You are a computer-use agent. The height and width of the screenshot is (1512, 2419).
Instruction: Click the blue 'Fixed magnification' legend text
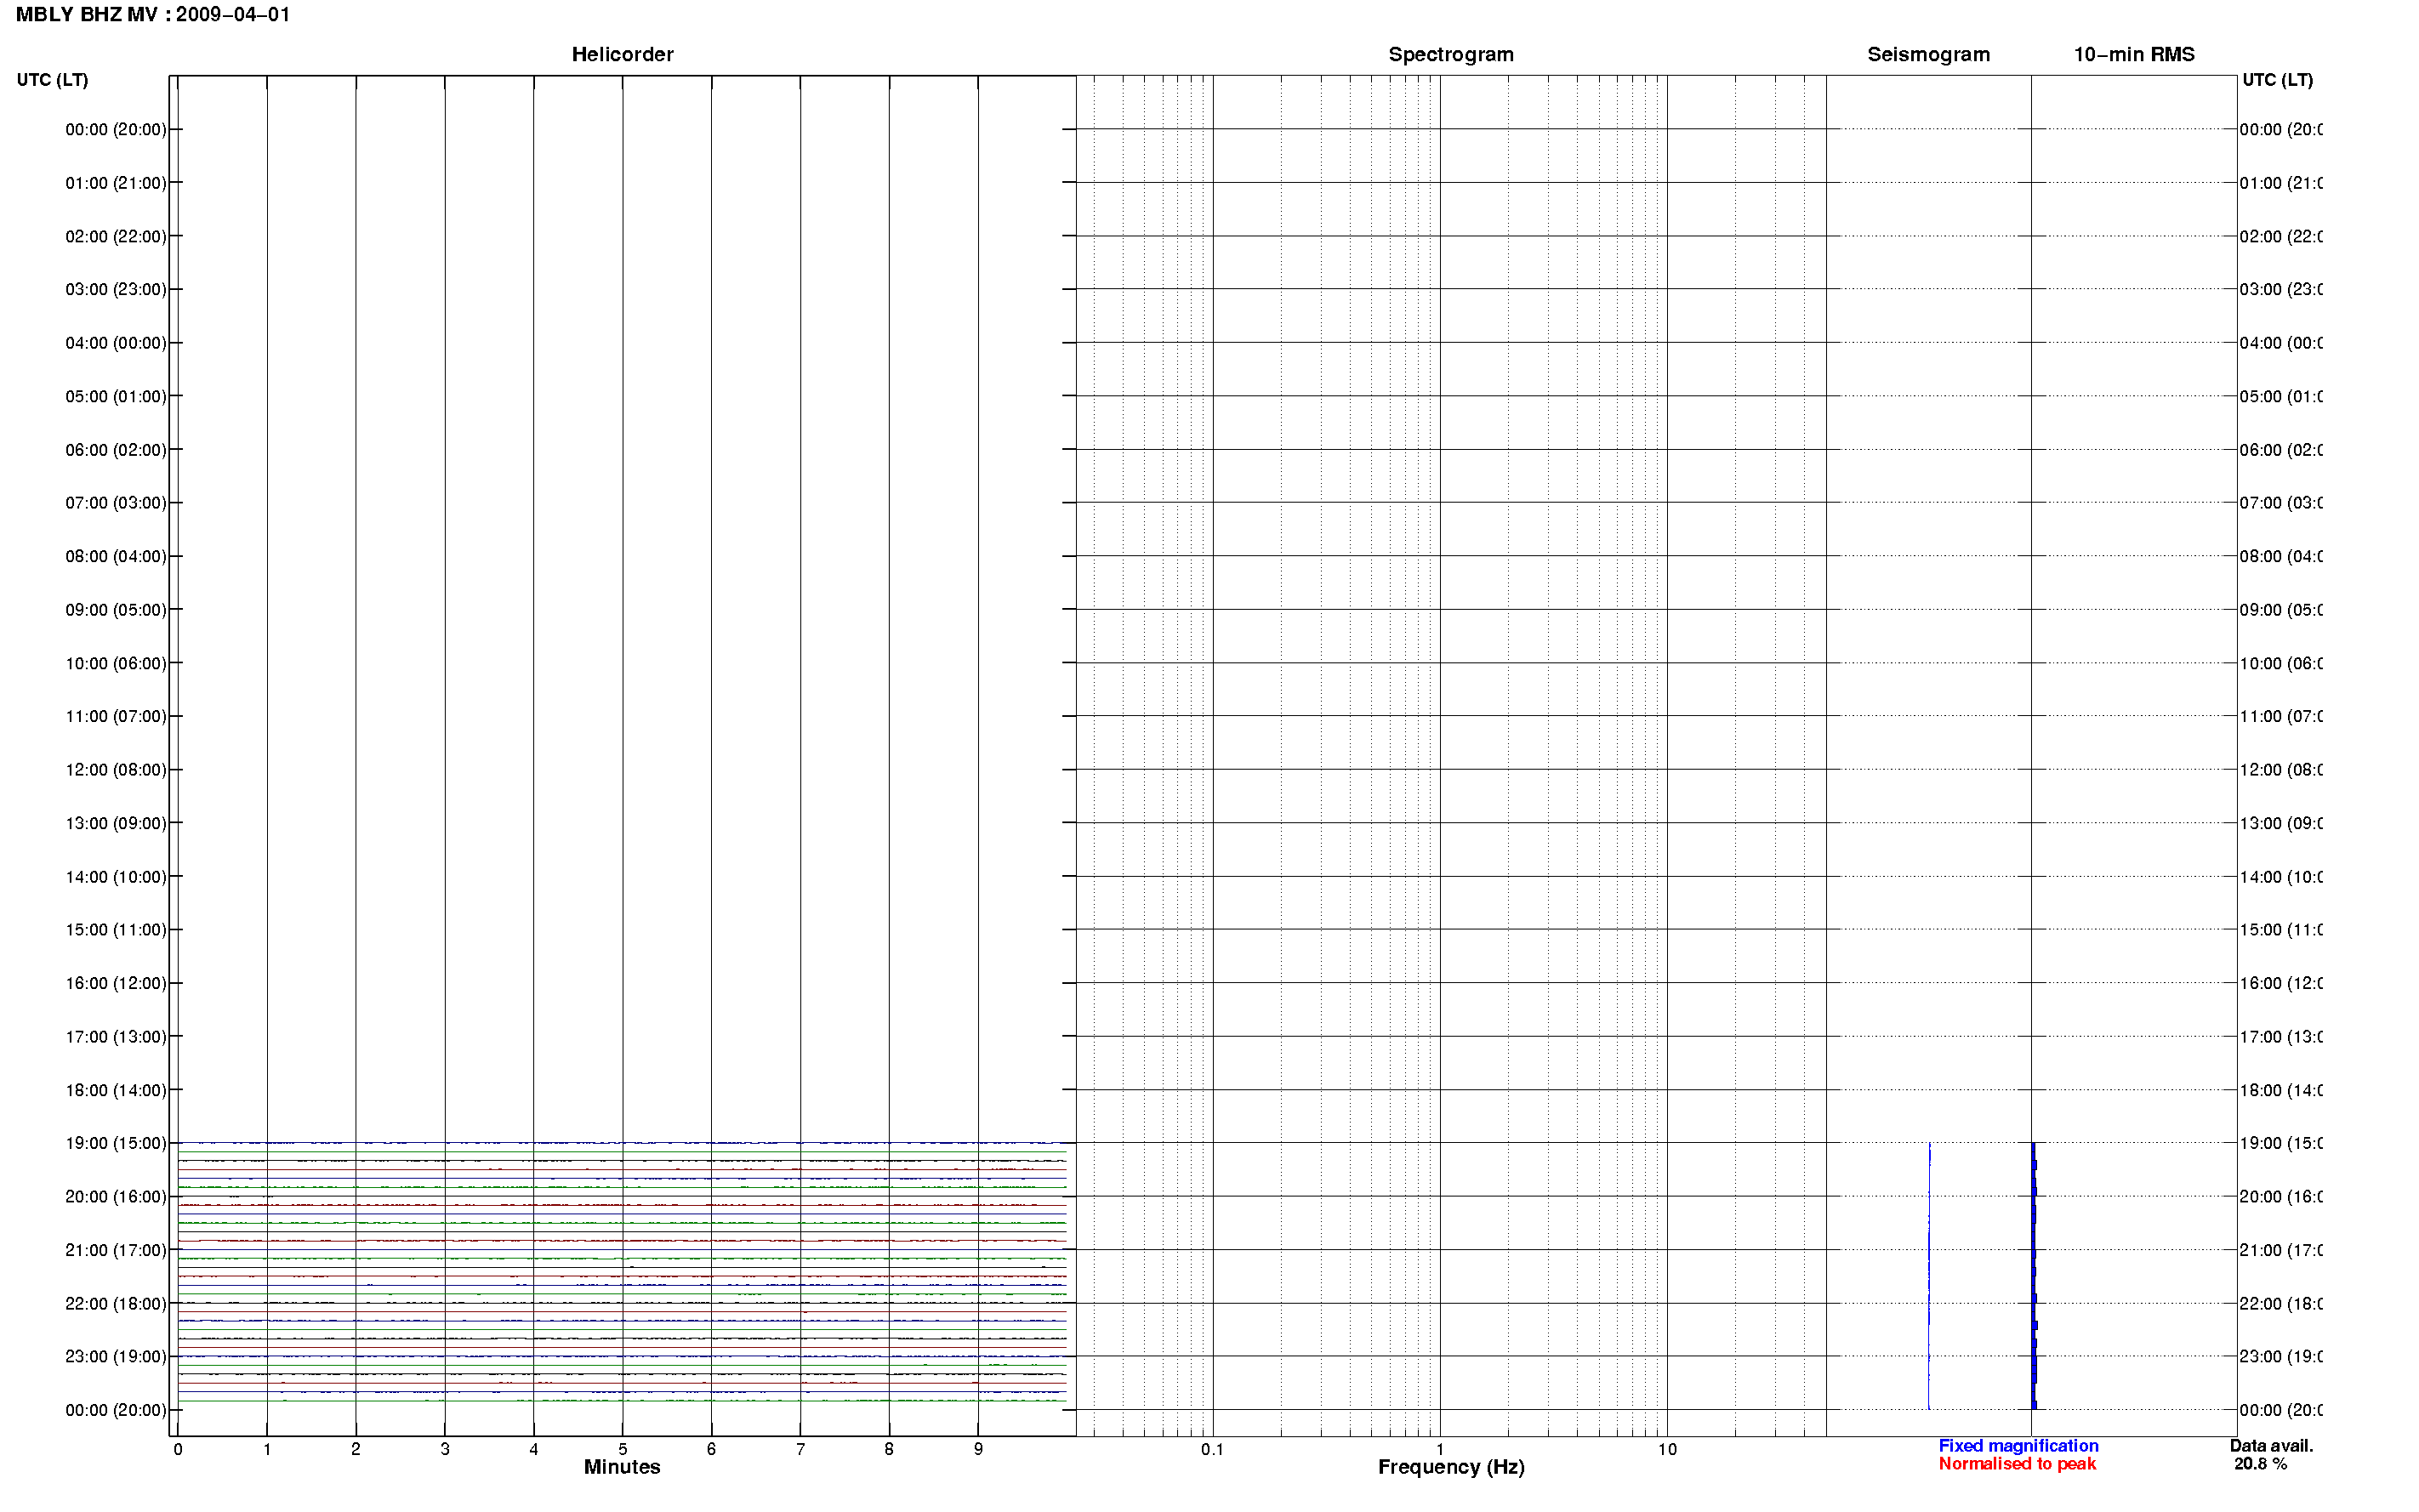click(x=2018, y=1446)
